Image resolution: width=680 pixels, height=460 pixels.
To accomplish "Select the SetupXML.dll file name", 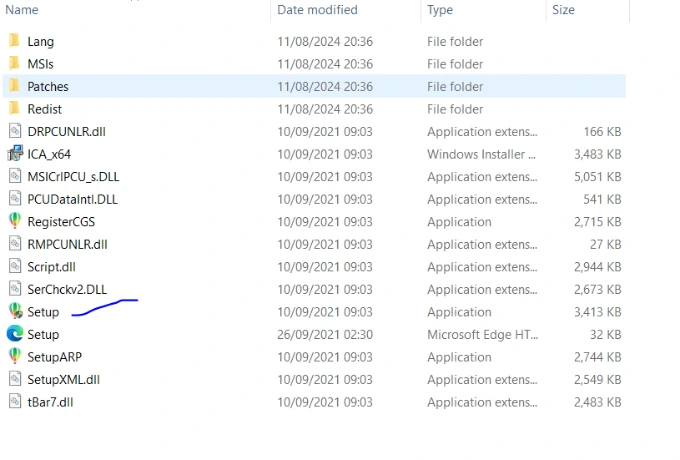I will click(64, 380).
